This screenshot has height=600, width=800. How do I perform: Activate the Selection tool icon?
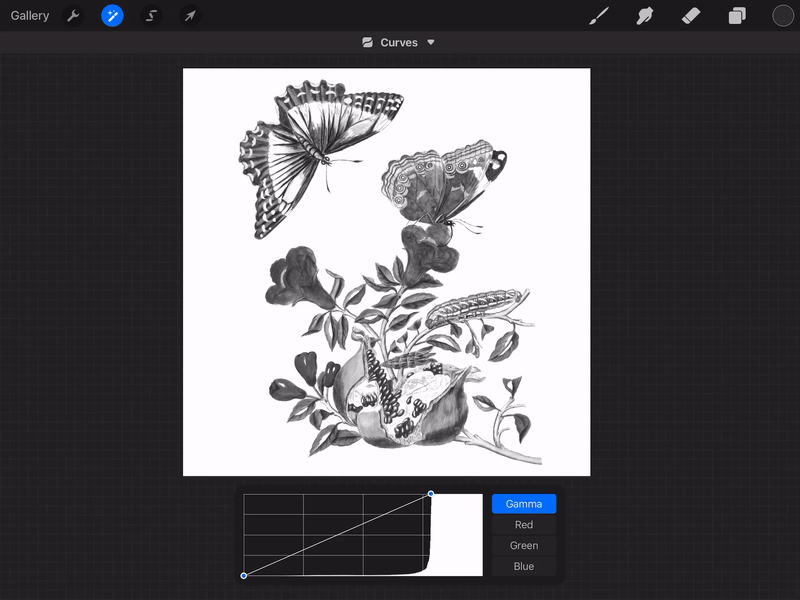(151, 16)
